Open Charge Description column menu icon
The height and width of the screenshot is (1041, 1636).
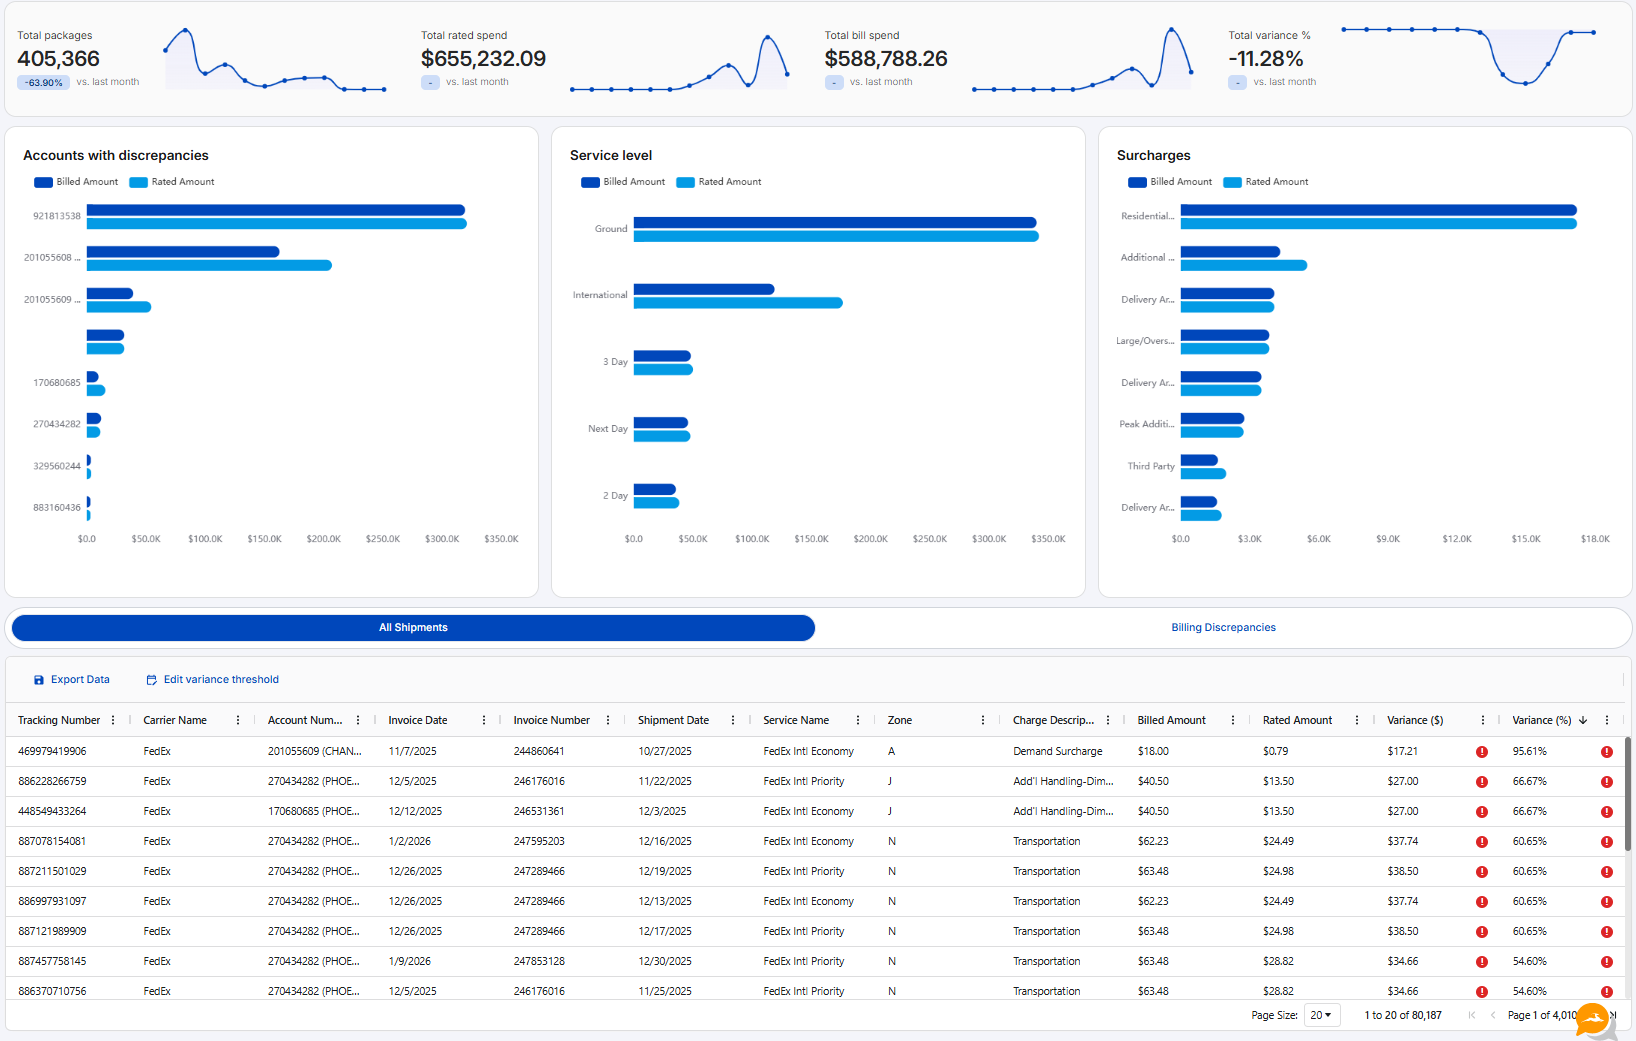tap(1108, 720)
